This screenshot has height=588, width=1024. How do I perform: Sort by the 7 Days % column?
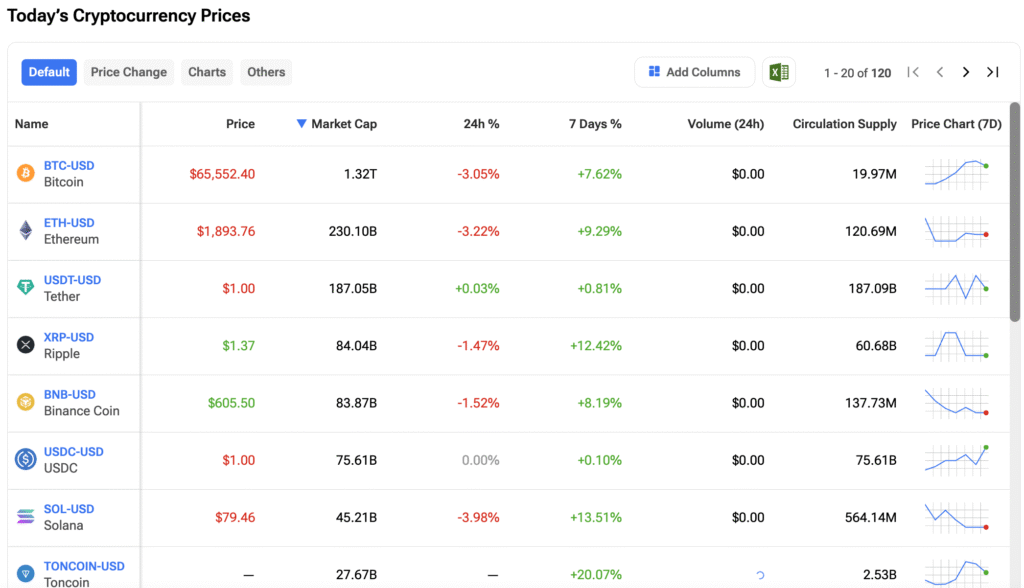pos(595,124)
